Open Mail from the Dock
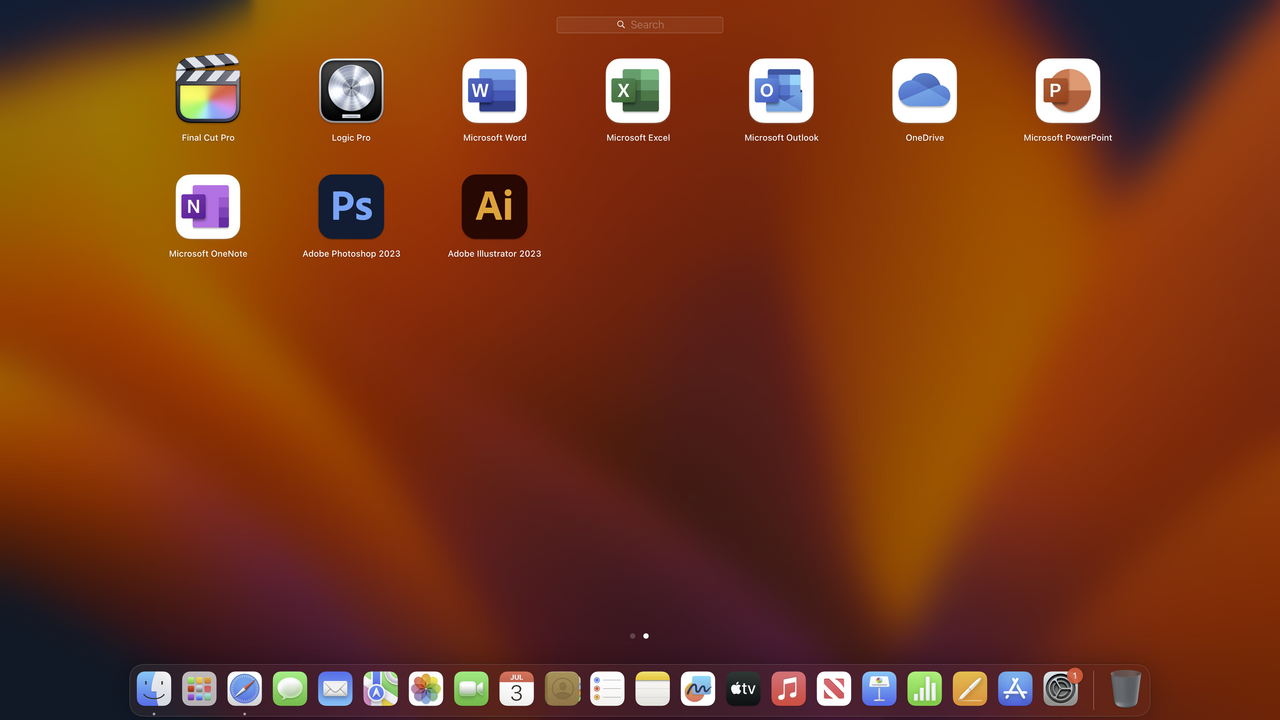The image size is (1280, 720). click(335, 689)
